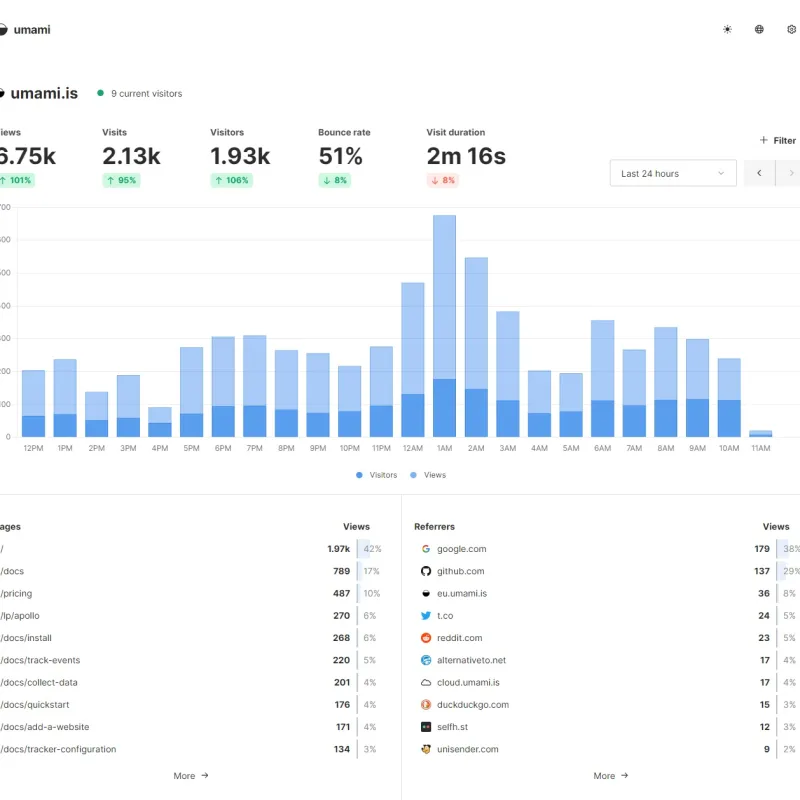
Task: Toggle Visitors series in chart legend
Action: point(377,475)
